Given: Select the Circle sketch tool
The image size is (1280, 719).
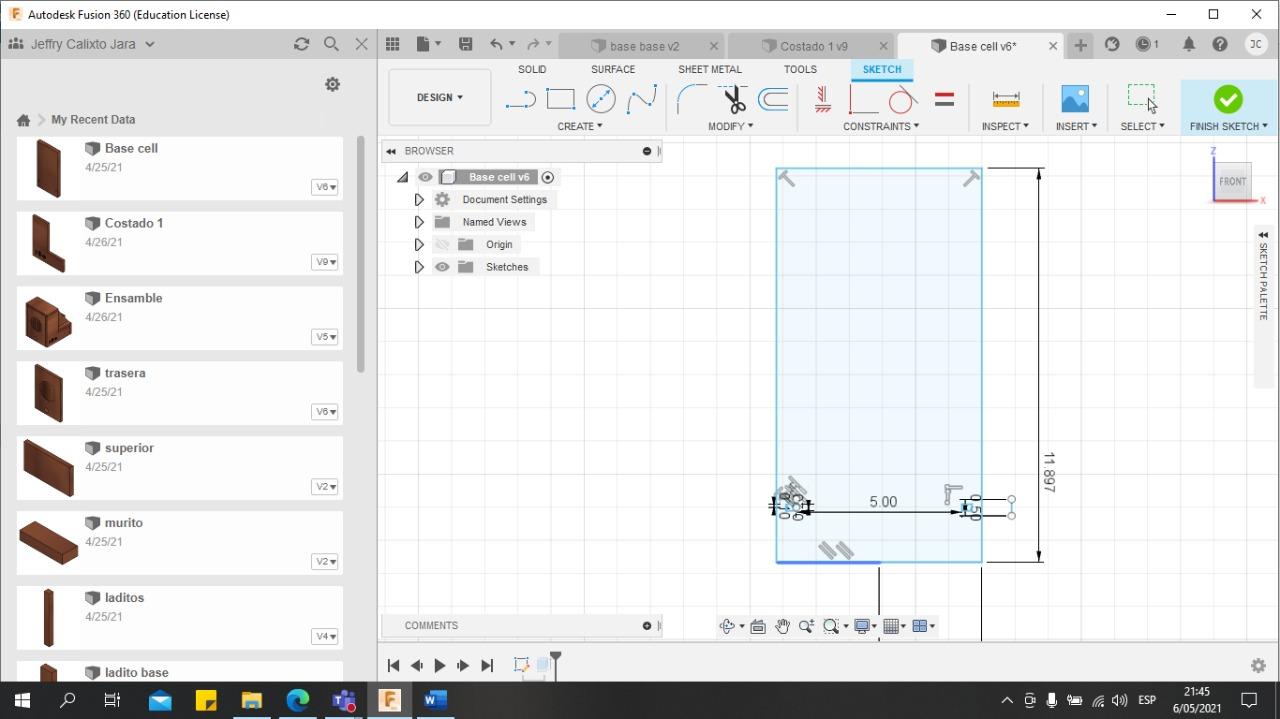Looking at the screenshot, I should (601, 99).
